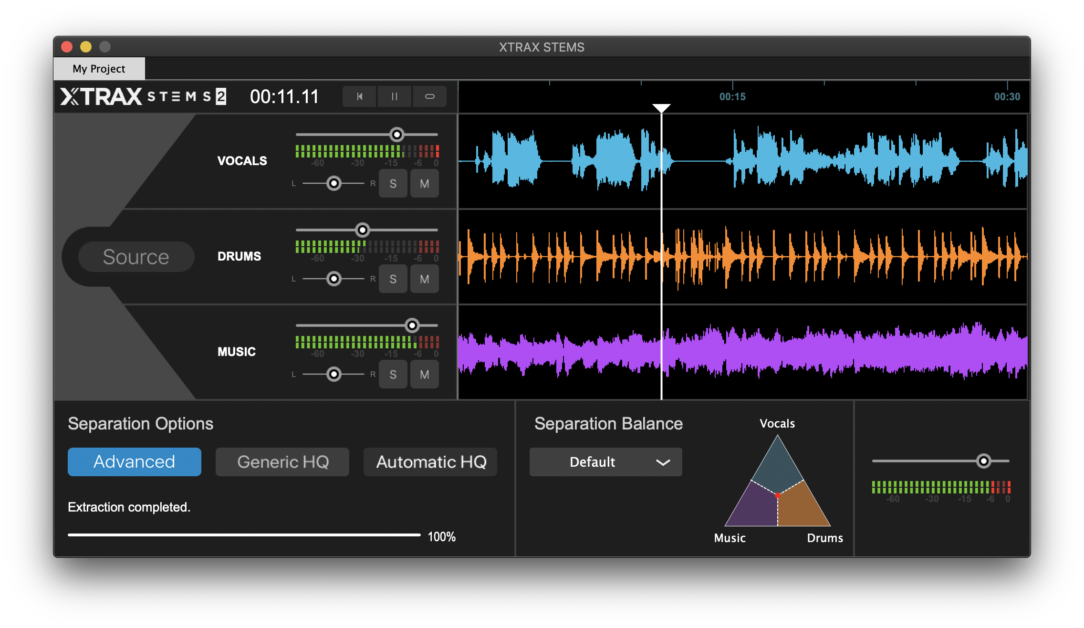1084x628 pixels.
Task: Click the rewind to start button
Action: [x=359, y=97]
